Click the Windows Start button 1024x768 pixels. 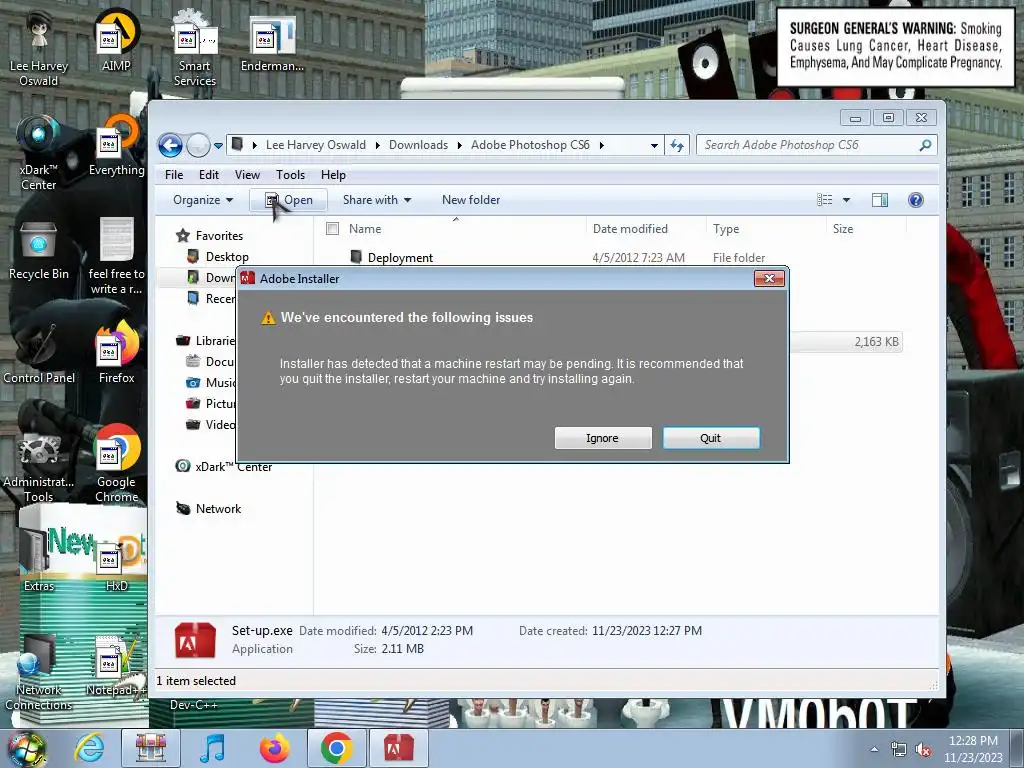point(27,749)
